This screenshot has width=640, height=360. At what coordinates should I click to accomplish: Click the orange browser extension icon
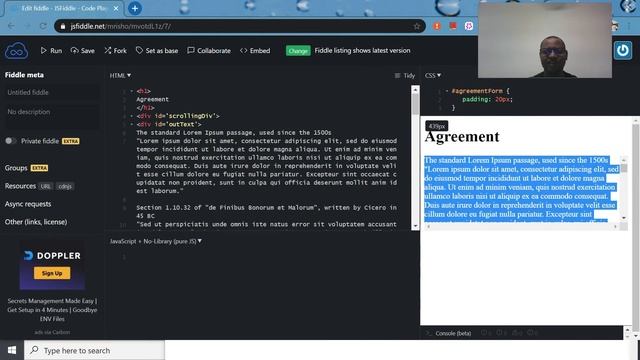[437, 26]
